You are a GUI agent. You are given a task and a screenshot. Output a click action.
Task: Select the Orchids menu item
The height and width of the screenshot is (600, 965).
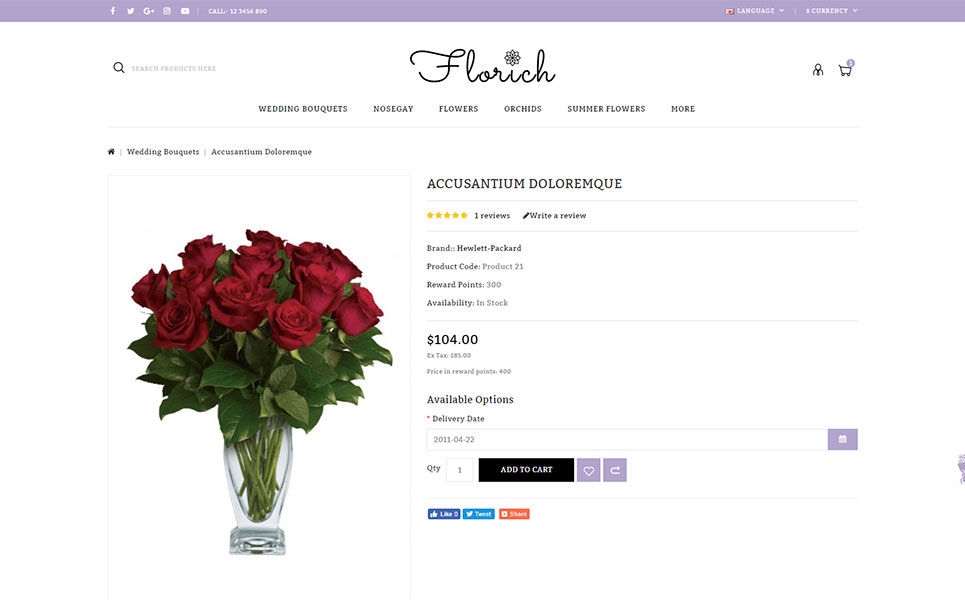point(523,109)
